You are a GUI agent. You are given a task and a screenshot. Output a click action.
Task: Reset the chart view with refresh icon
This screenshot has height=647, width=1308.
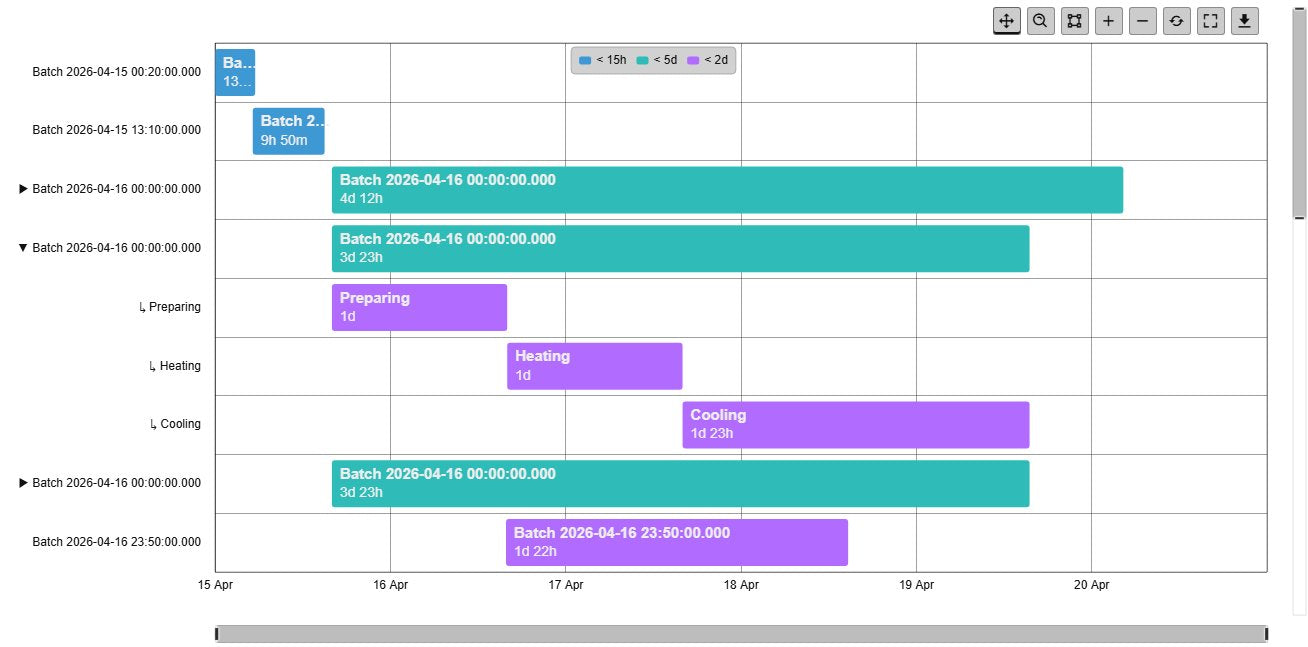(1177, 21)
